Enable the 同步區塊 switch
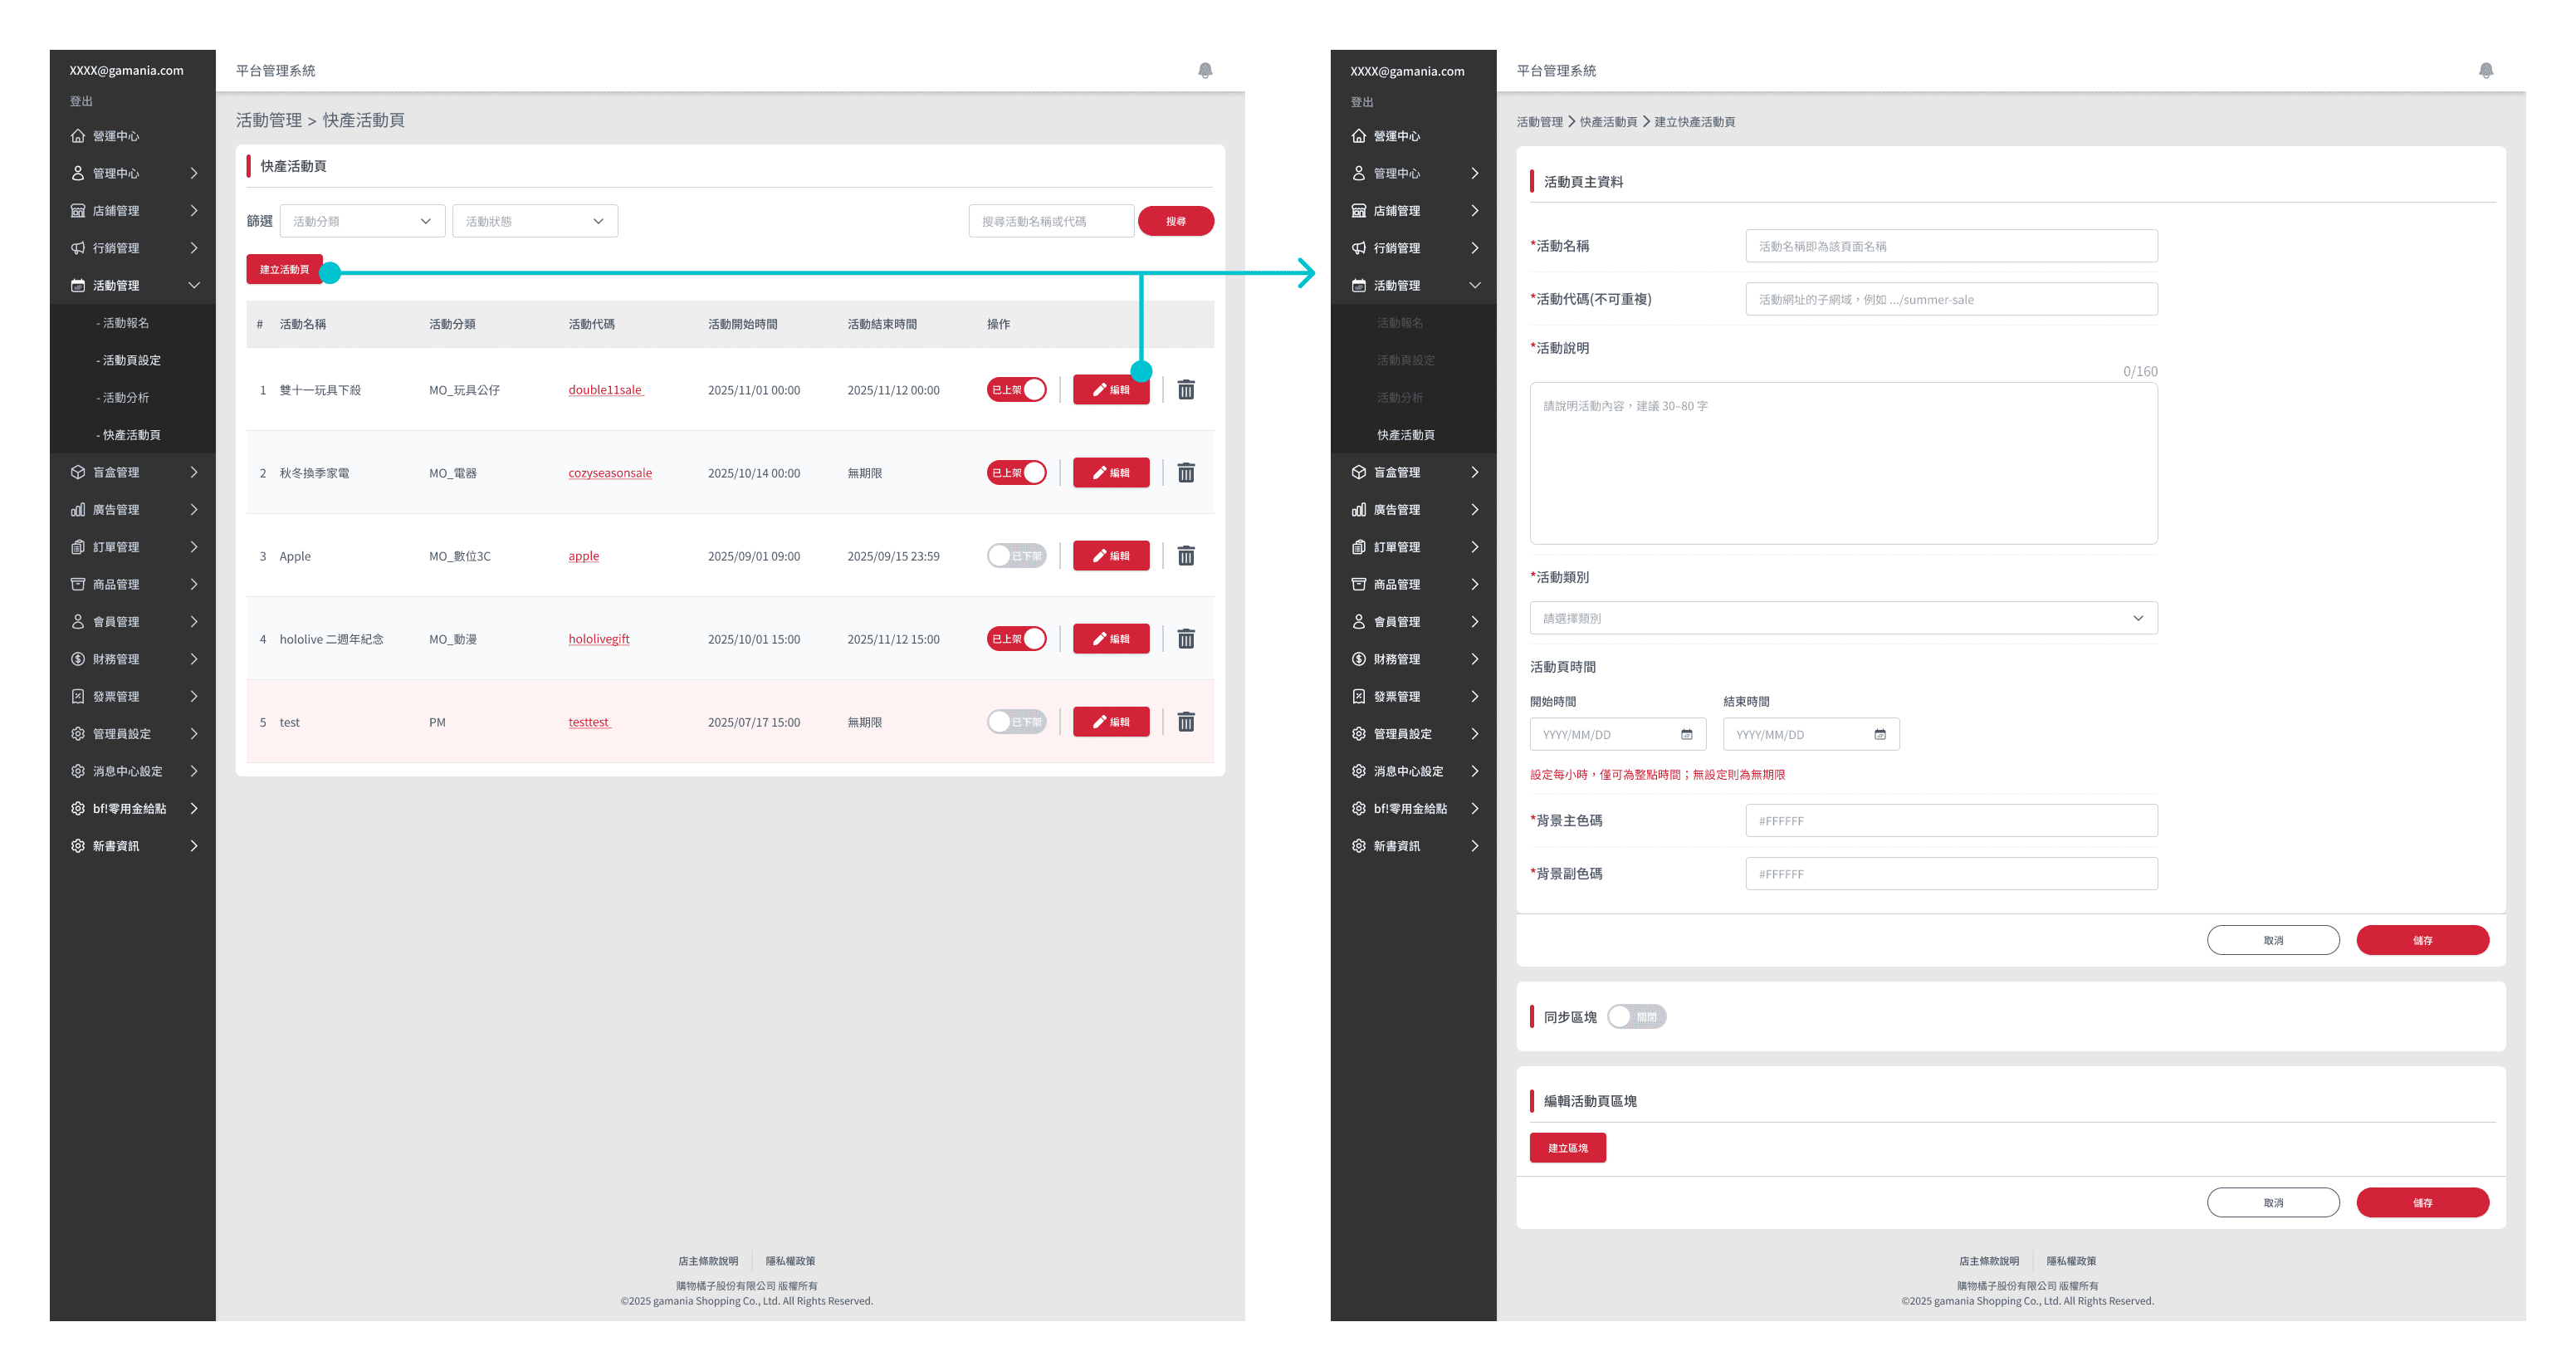2576x1371 pixels. tap(1636, 1017)
